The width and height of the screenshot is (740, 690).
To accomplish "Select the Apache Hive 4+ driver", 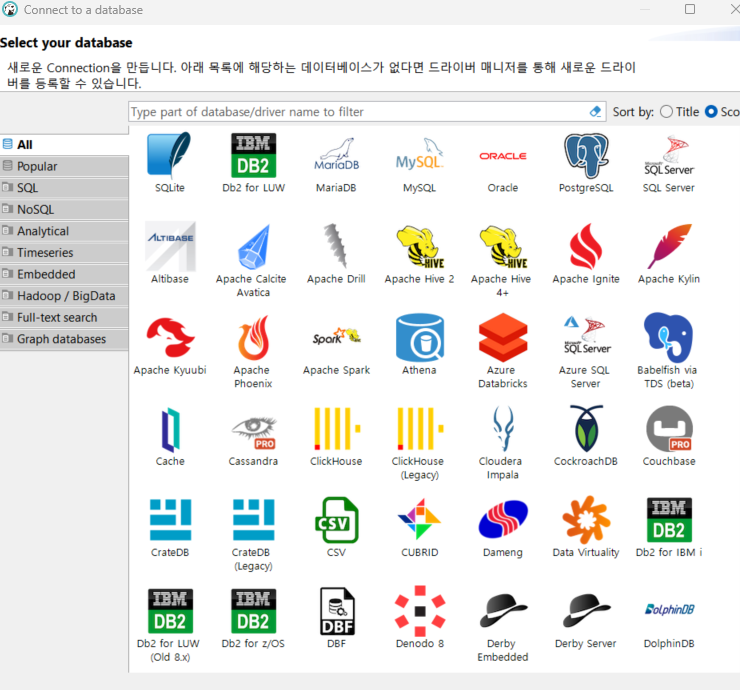I will (x=503, y=246).
